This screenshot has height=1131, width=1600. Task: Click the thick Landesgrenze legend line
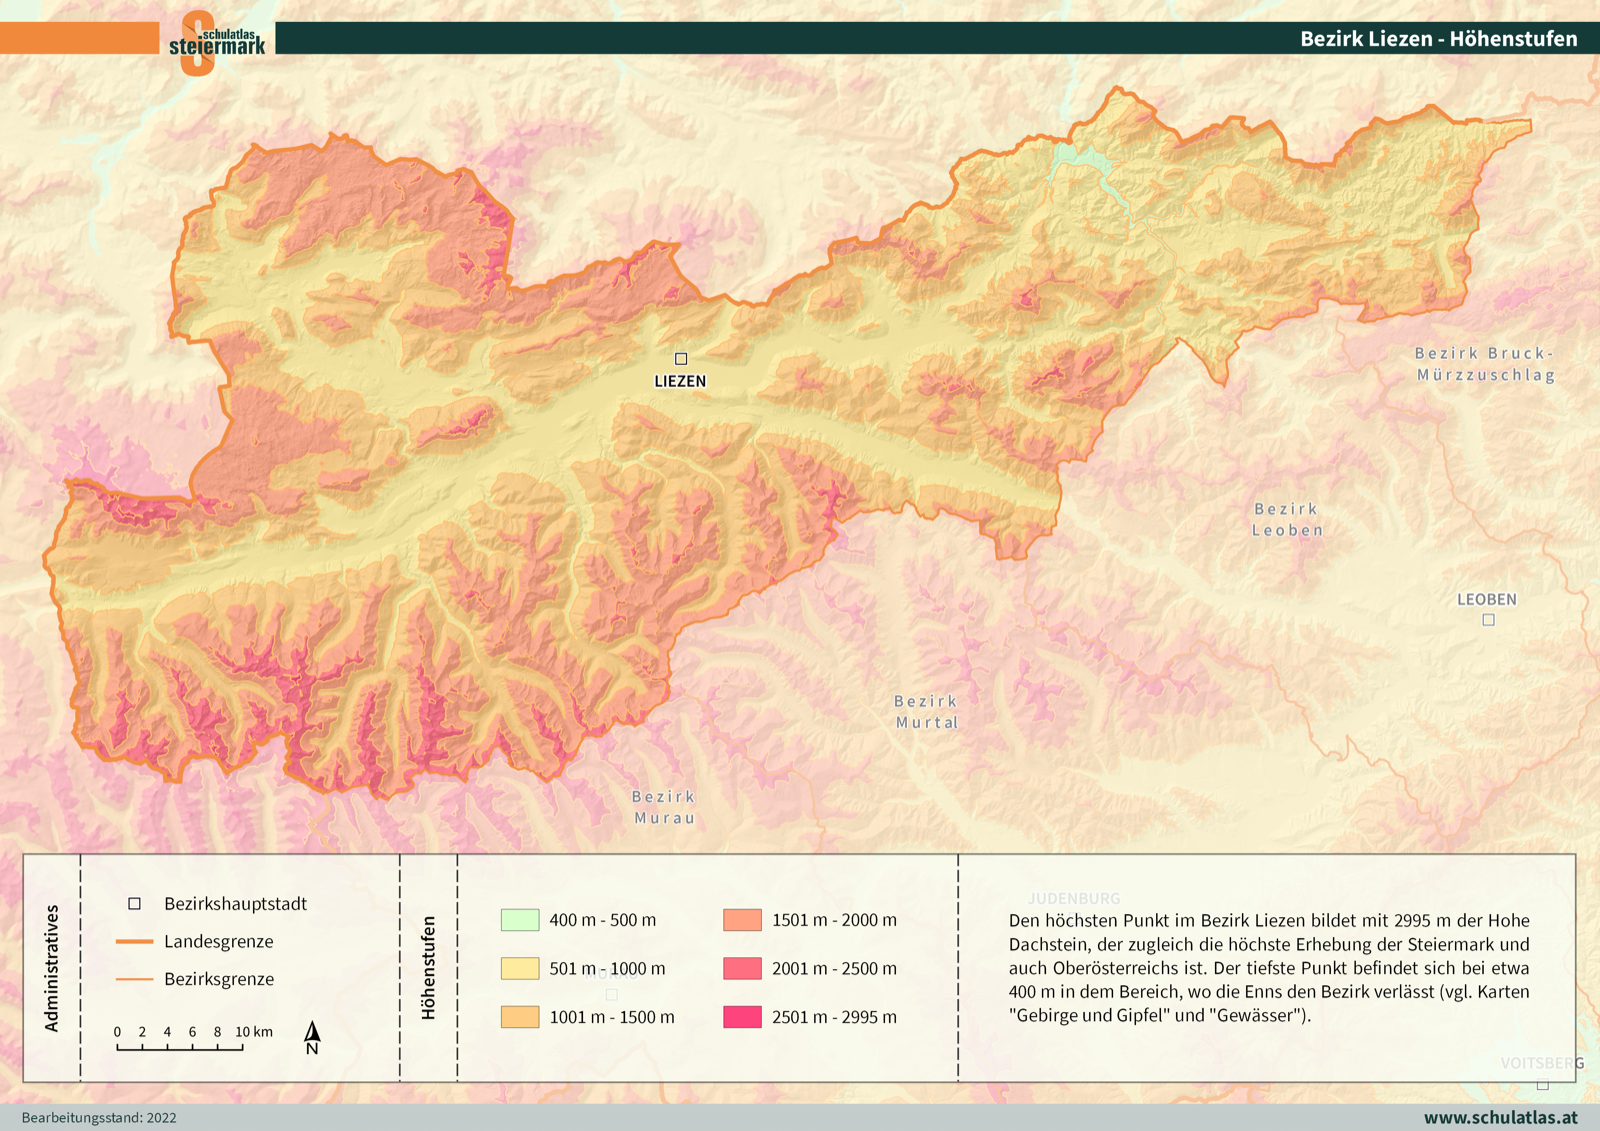(x=134, y=942)
